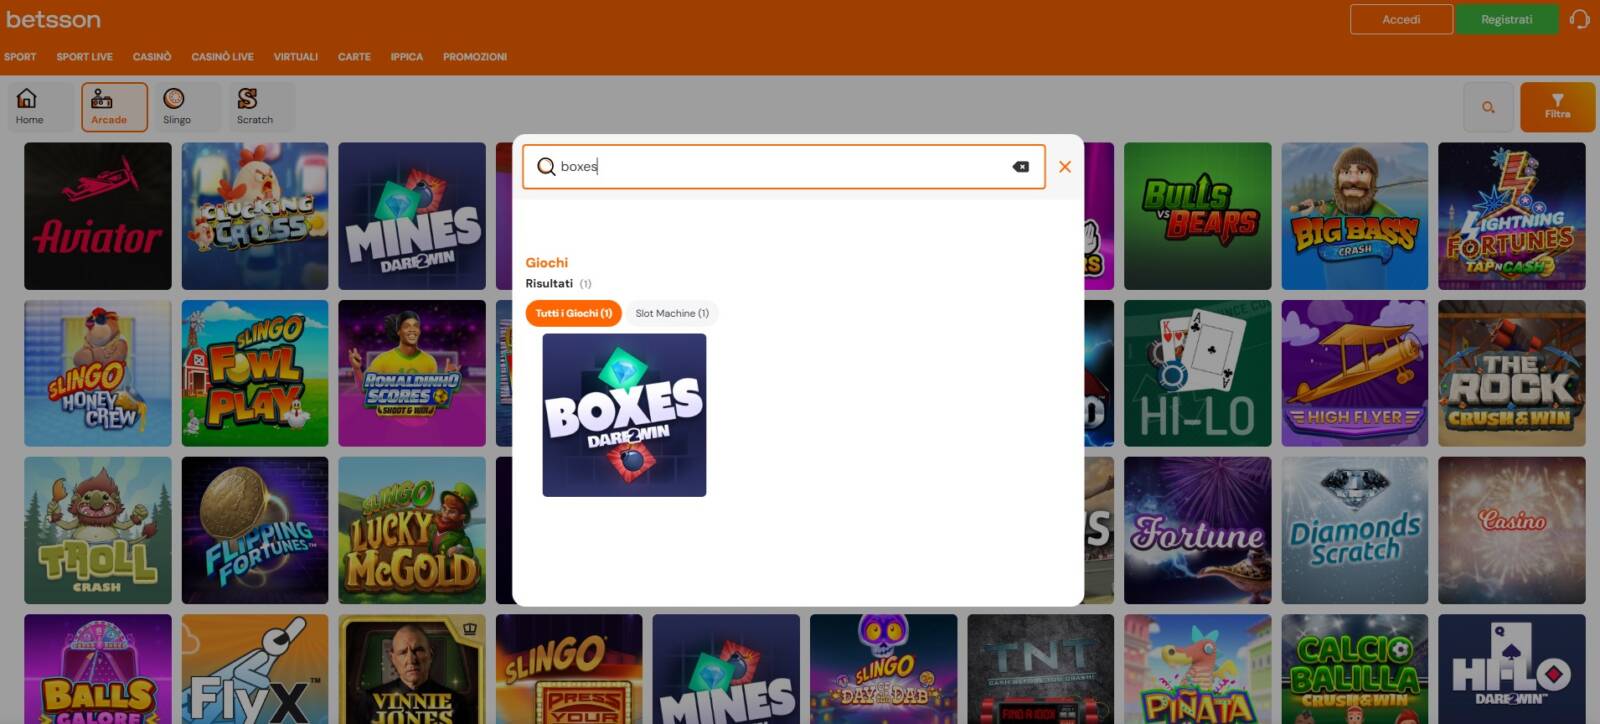Open the Aviator game tile
This screenshot has width=1600, height=724.
coord(98,216)
